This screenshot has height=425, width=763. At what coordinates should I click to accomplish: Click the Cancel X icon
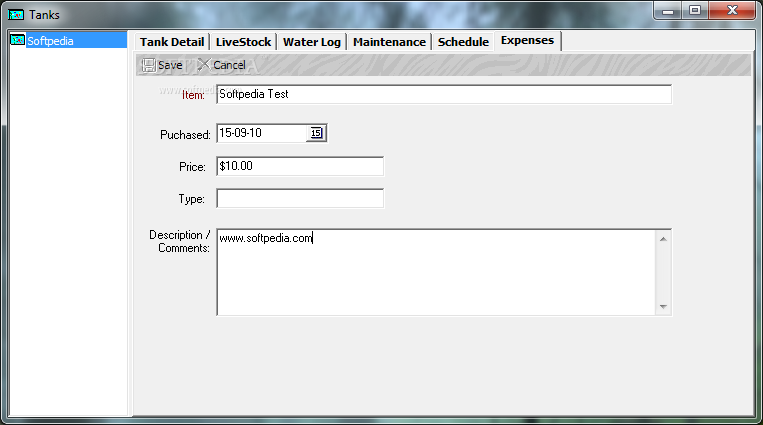pyautogui.click(x=204, y=64)
